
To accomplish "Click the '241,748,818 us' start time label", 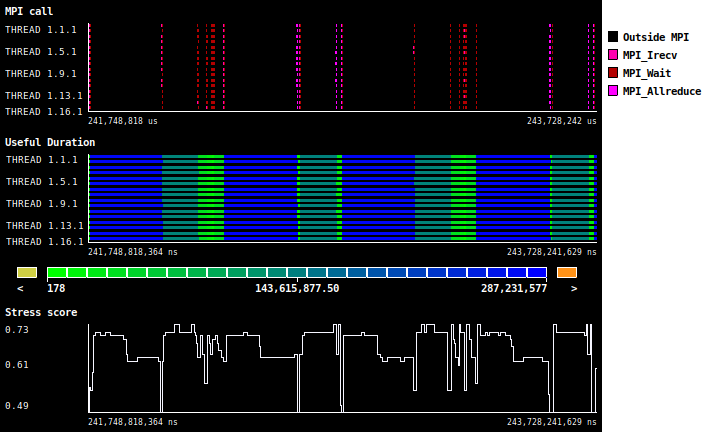I will click(123, 121).
